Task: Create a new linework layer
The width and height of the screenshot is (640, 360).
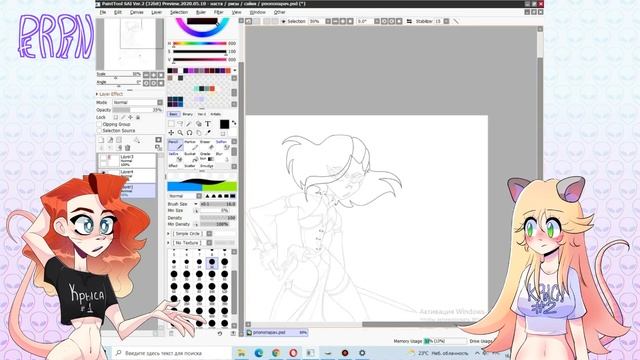Action: (110, 140)
